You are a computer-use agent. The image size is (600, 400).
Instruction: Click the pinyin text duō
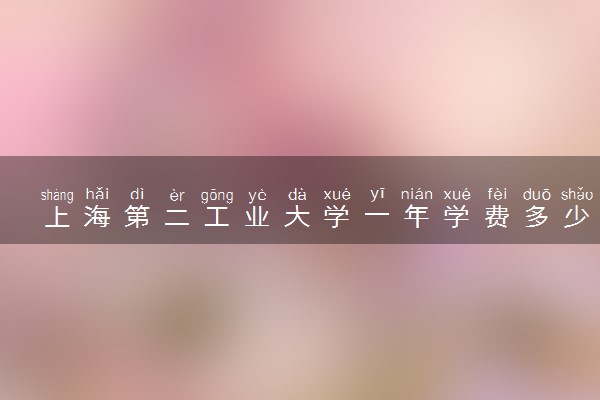(537, 194)
